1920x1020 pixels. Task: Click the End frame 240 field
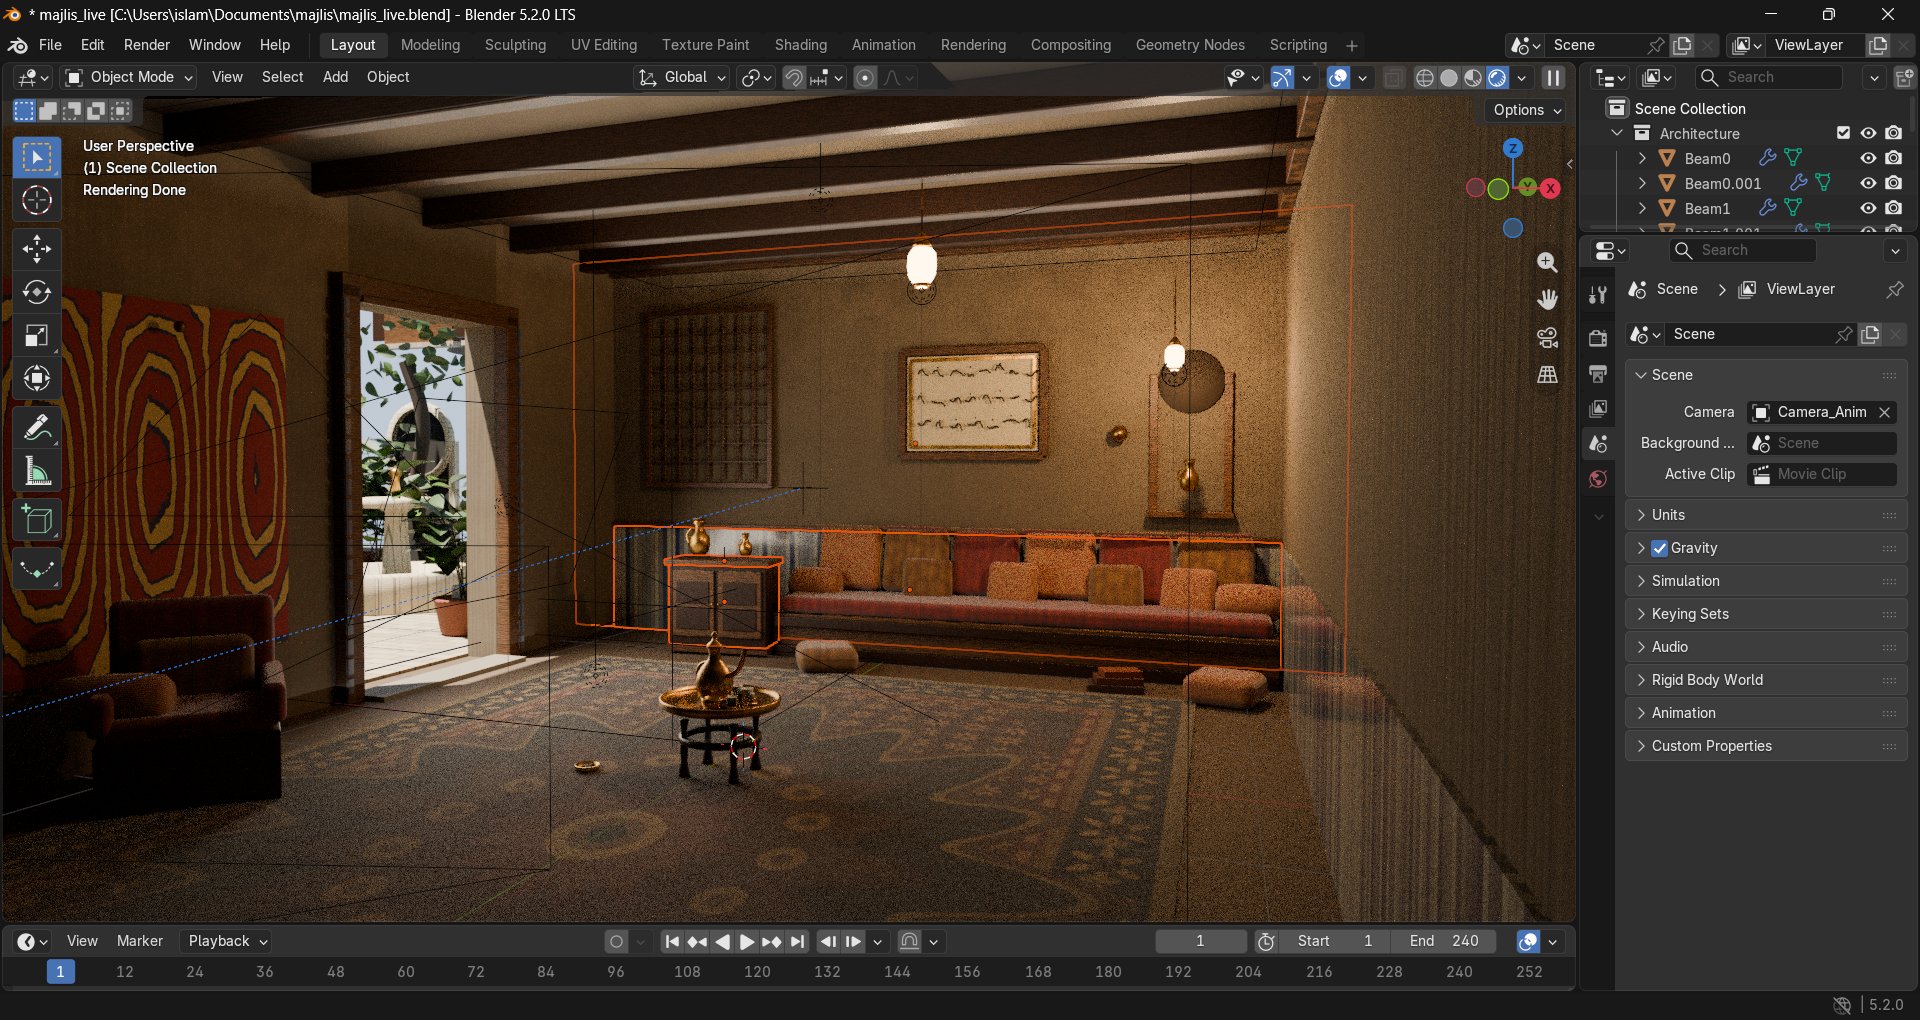[x=1446, y=941]
